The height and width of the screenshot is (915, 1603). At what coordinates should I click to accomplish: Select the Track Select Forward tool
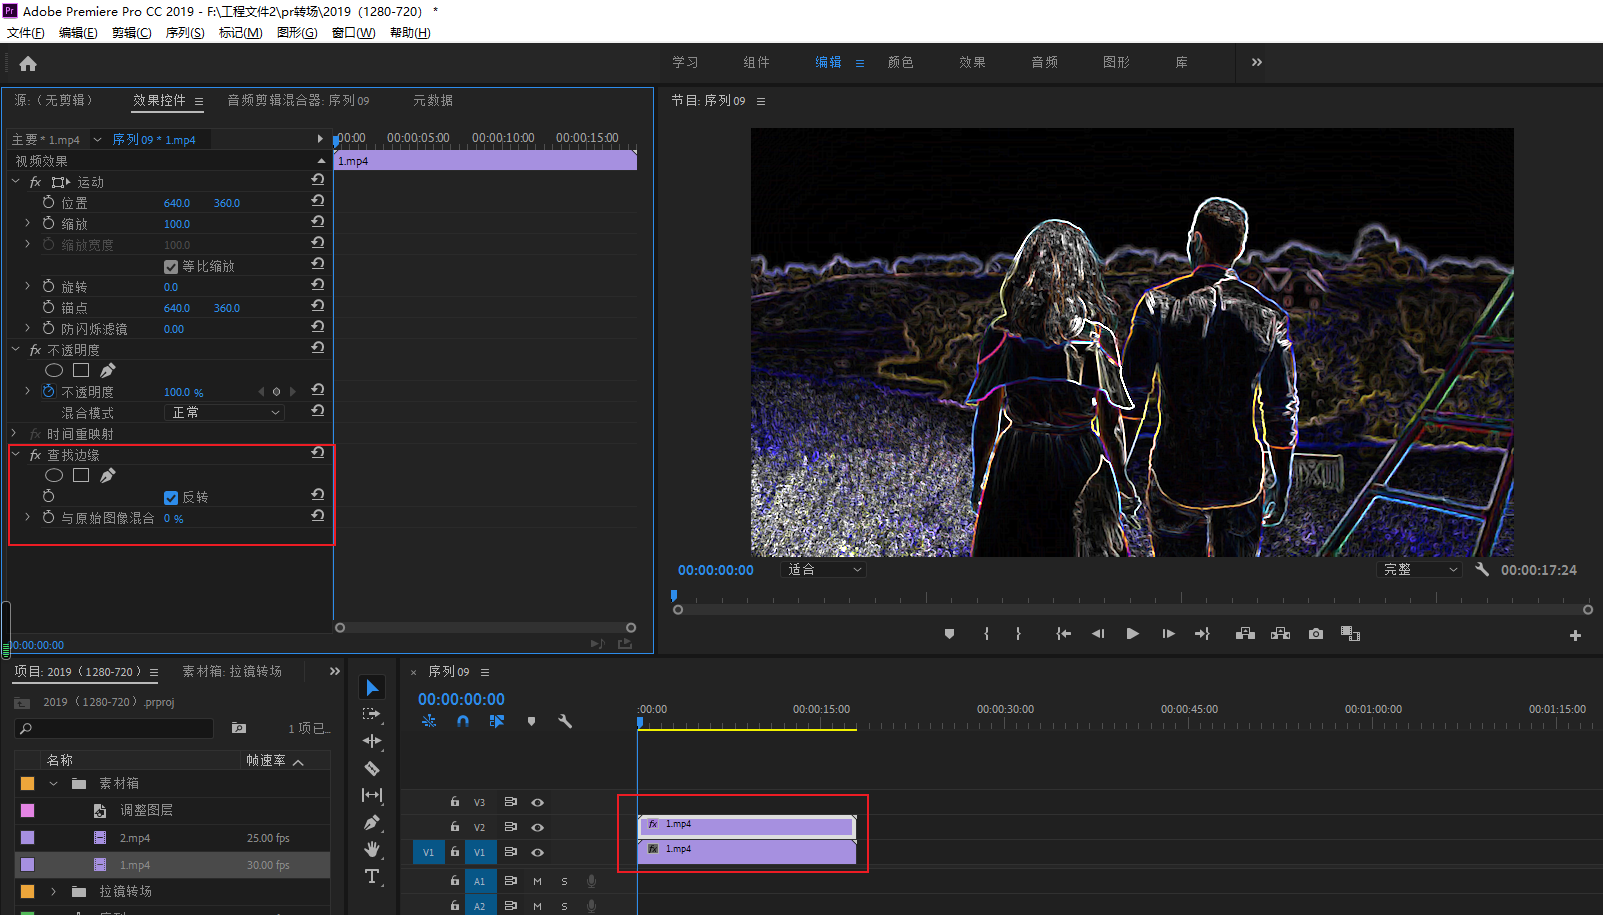pos(372,714)
